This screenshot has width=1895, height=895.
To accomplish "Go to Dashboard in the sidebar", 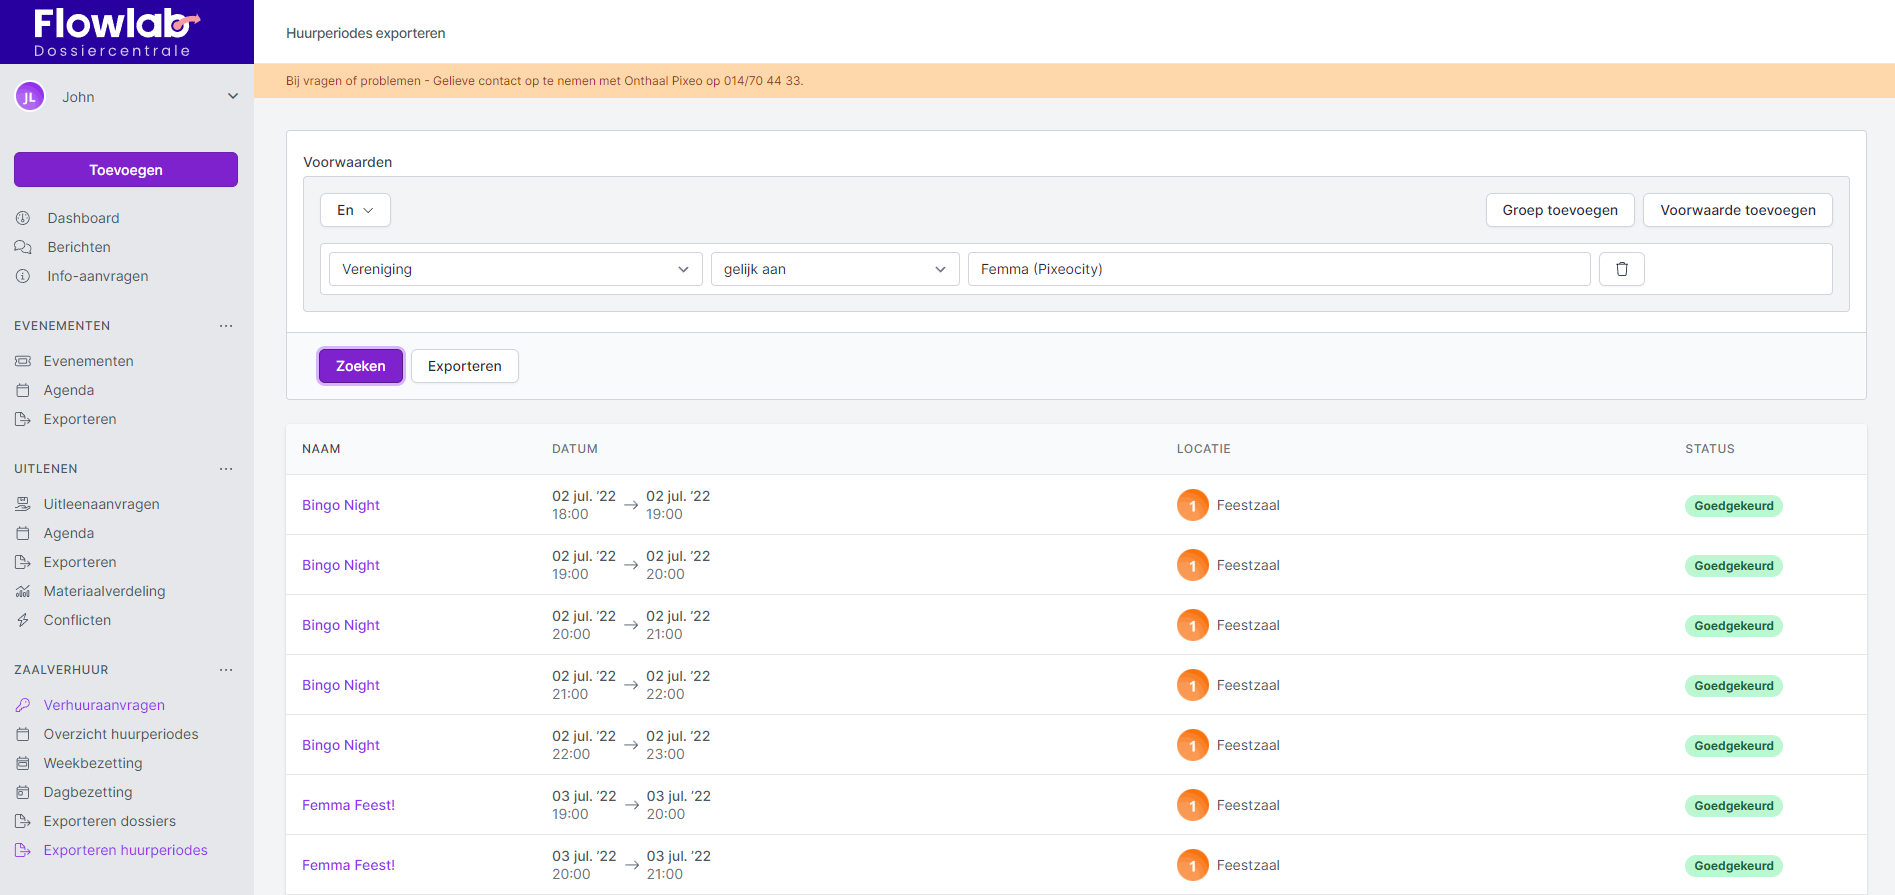I will click(83, 218).
